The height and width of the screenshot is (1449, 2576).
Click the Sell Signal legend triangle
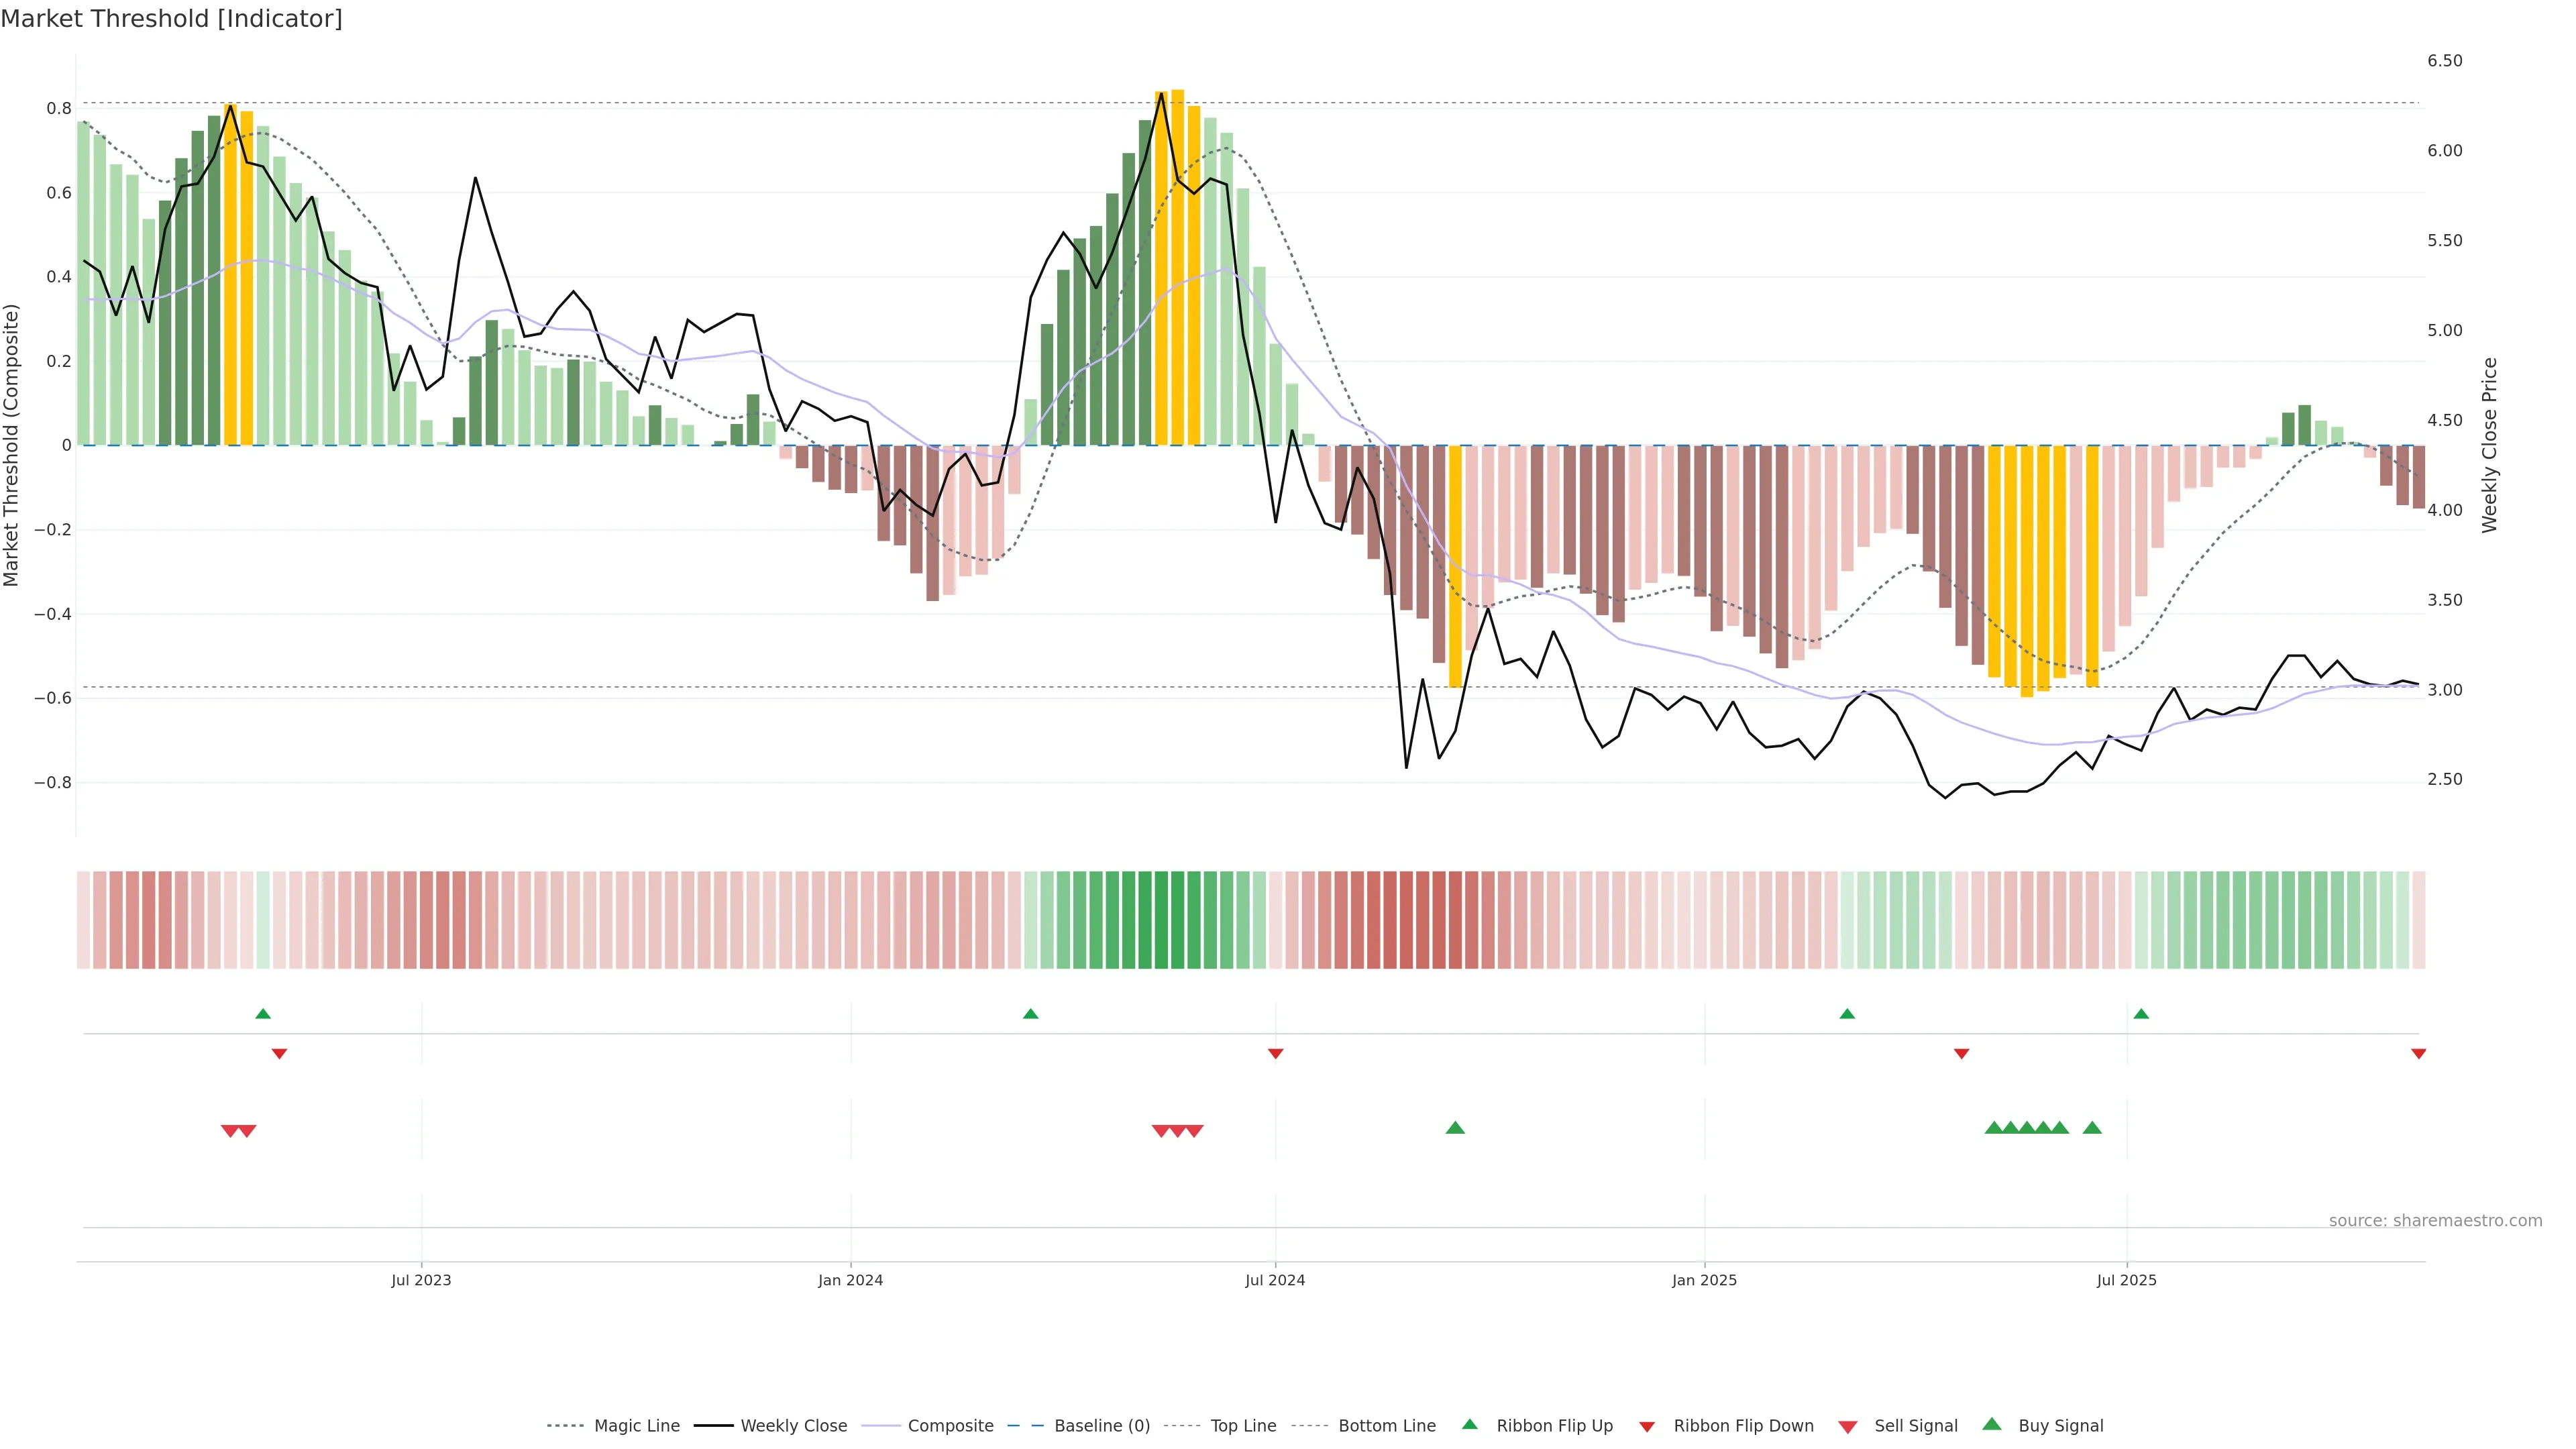coord(1848,1427)
